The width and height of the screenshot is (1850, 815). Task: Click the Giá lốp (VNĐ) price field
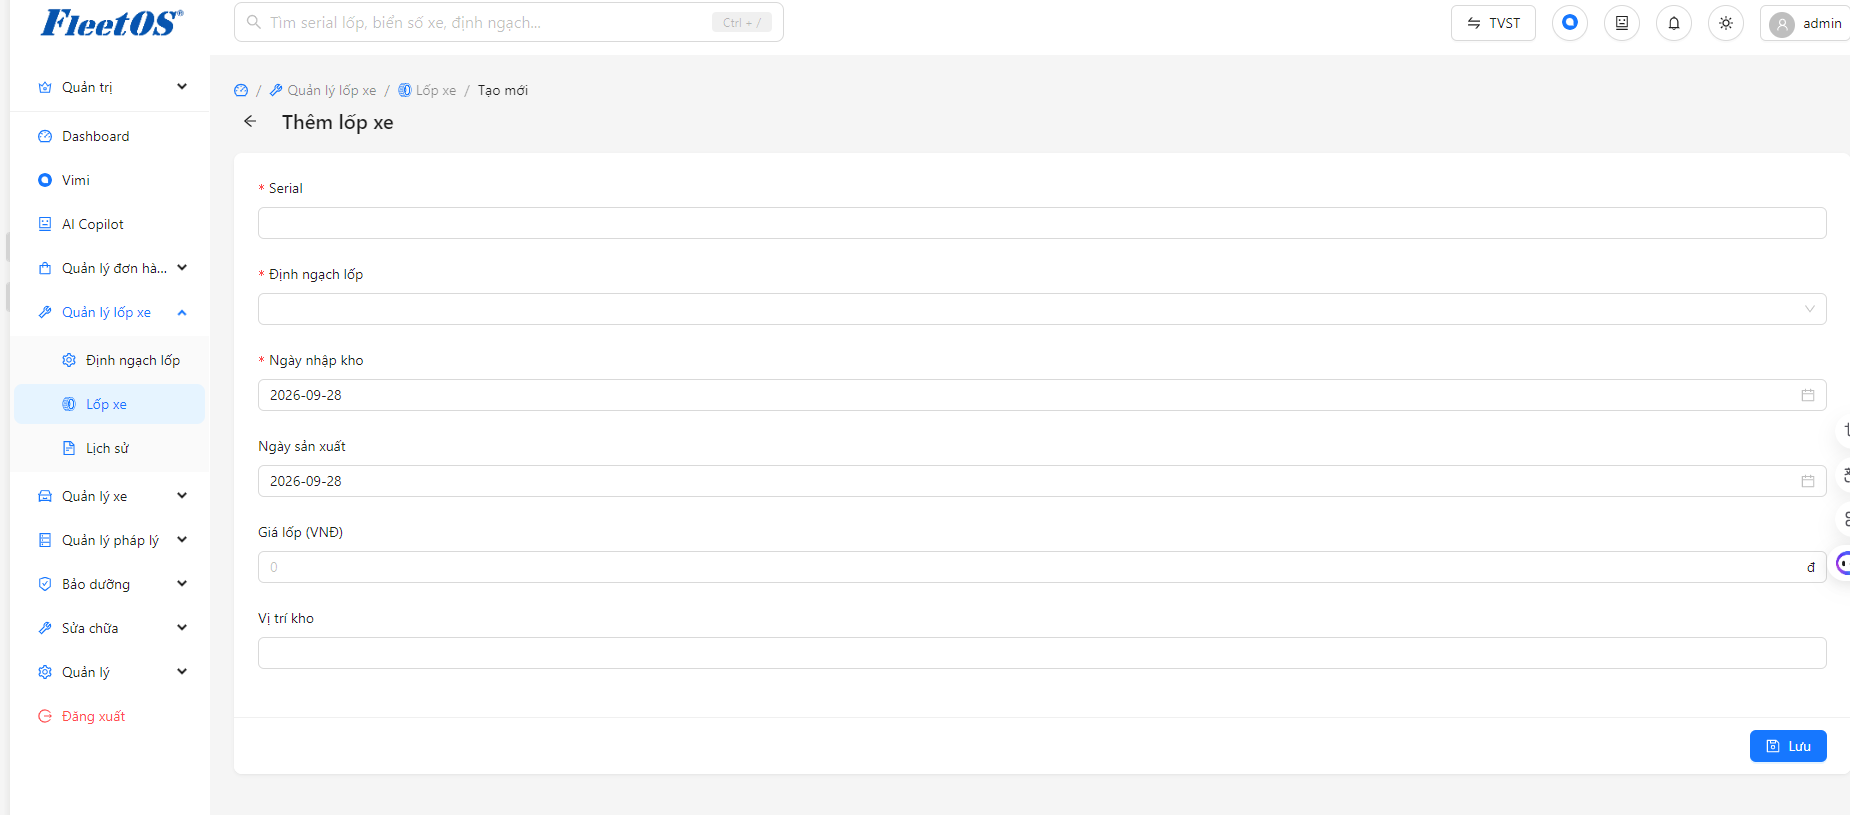1042,567
